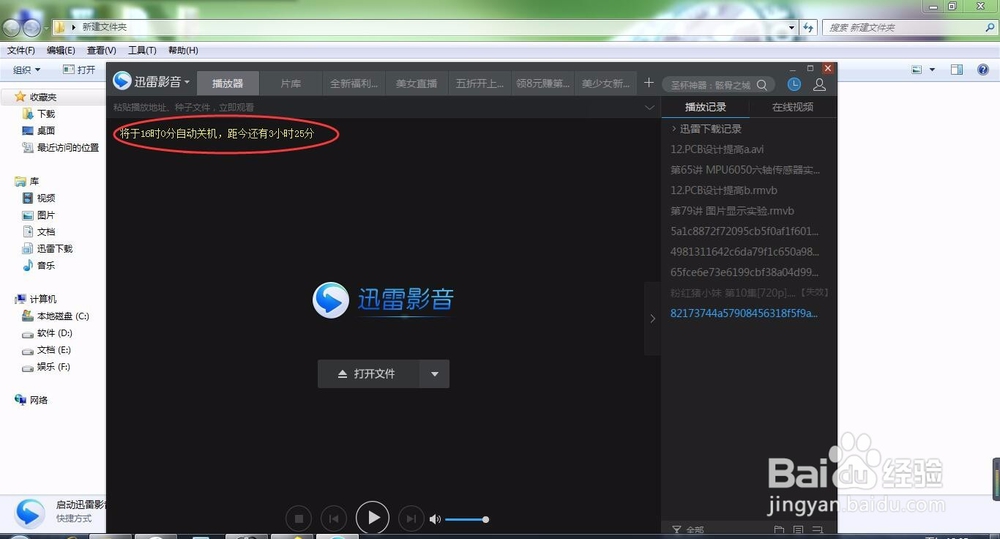1000x539 pixels.
Task: Click the 打开 button in Explorer toolbar
Action: [x=79, y=70]
